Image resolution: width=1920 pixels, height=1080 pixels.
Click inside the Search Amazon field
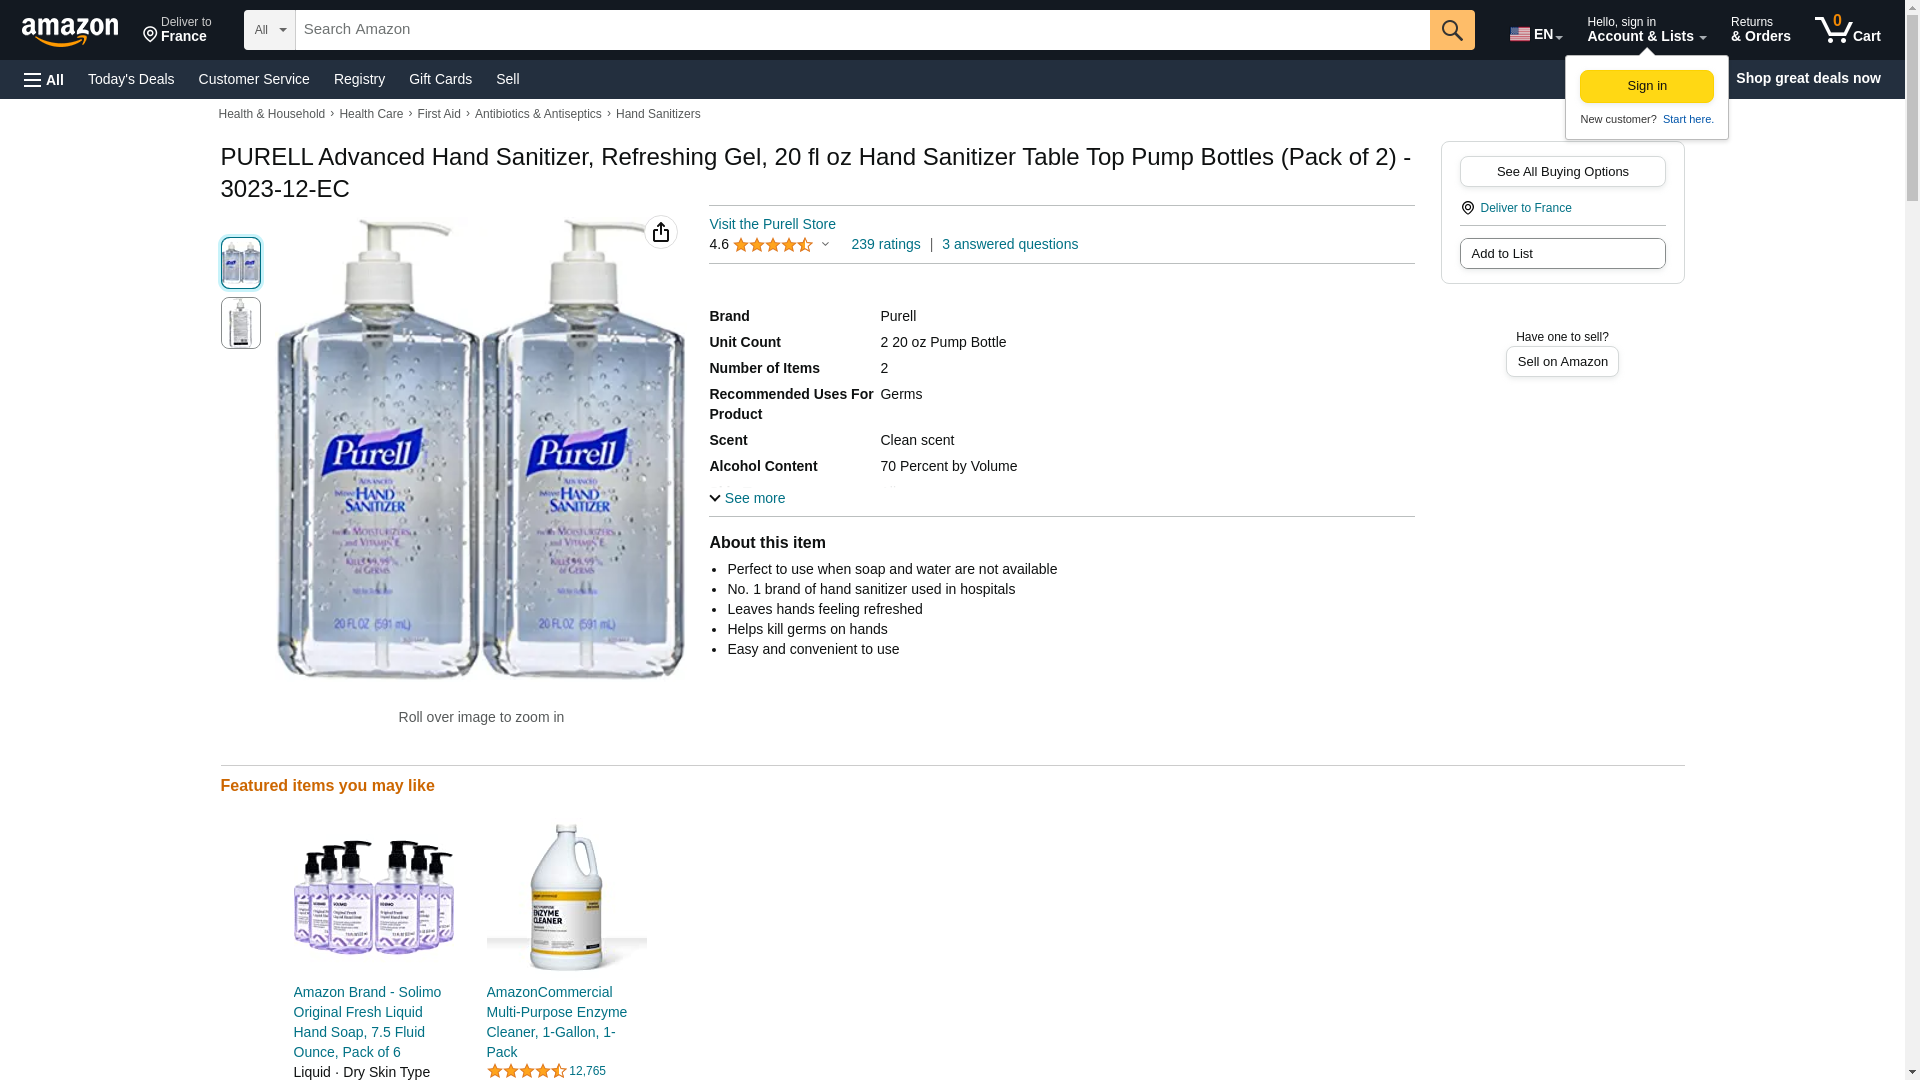[862, 30]
